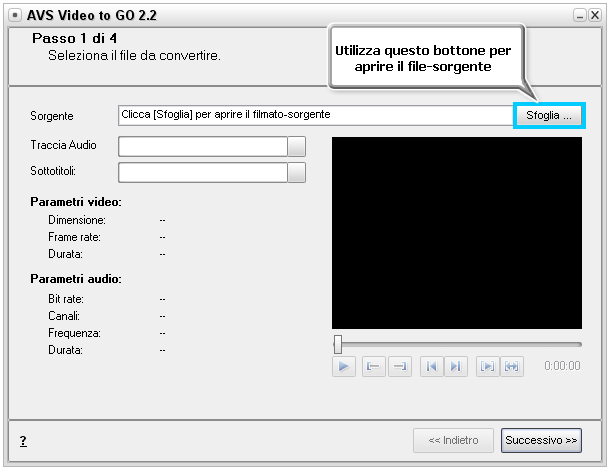Click the source file path field
This screenshot has height=471, width=610.
pos(316,115)
